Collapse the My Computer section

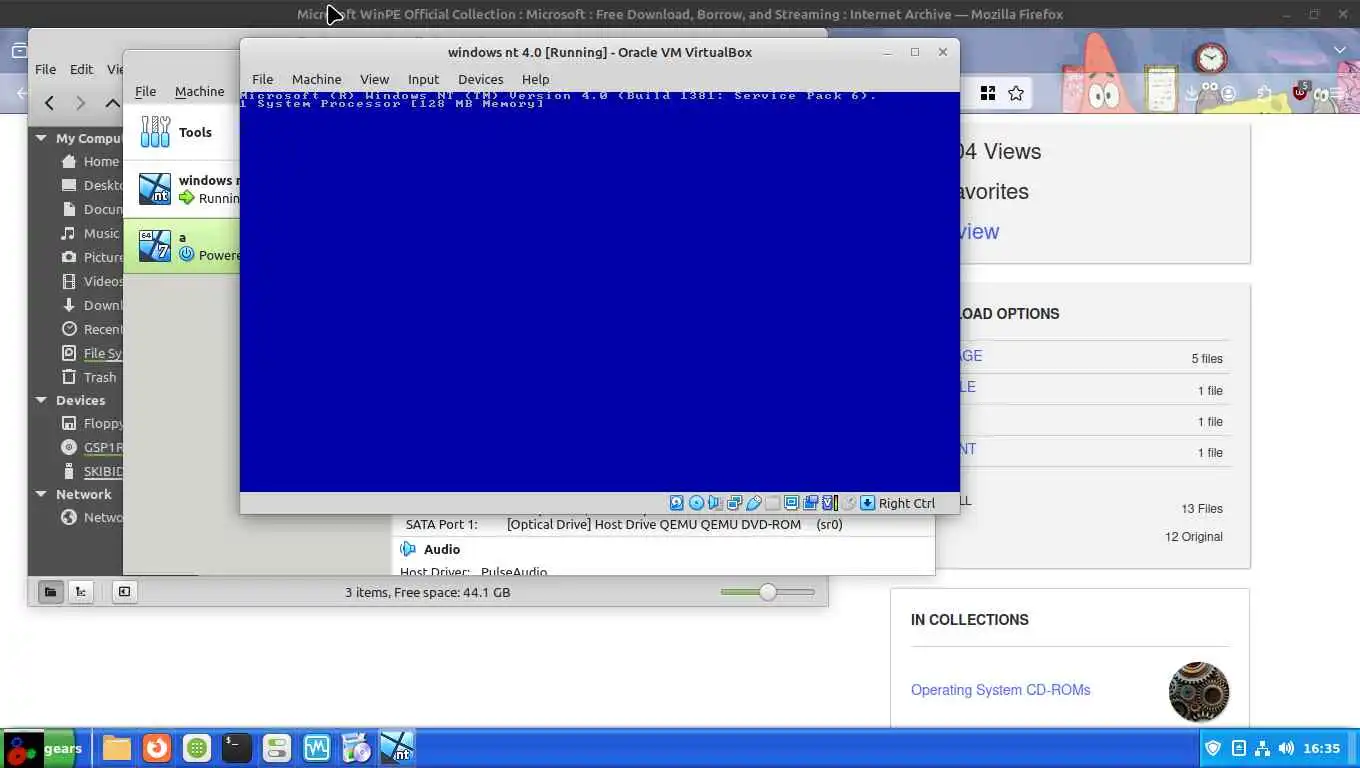(41, 138)
